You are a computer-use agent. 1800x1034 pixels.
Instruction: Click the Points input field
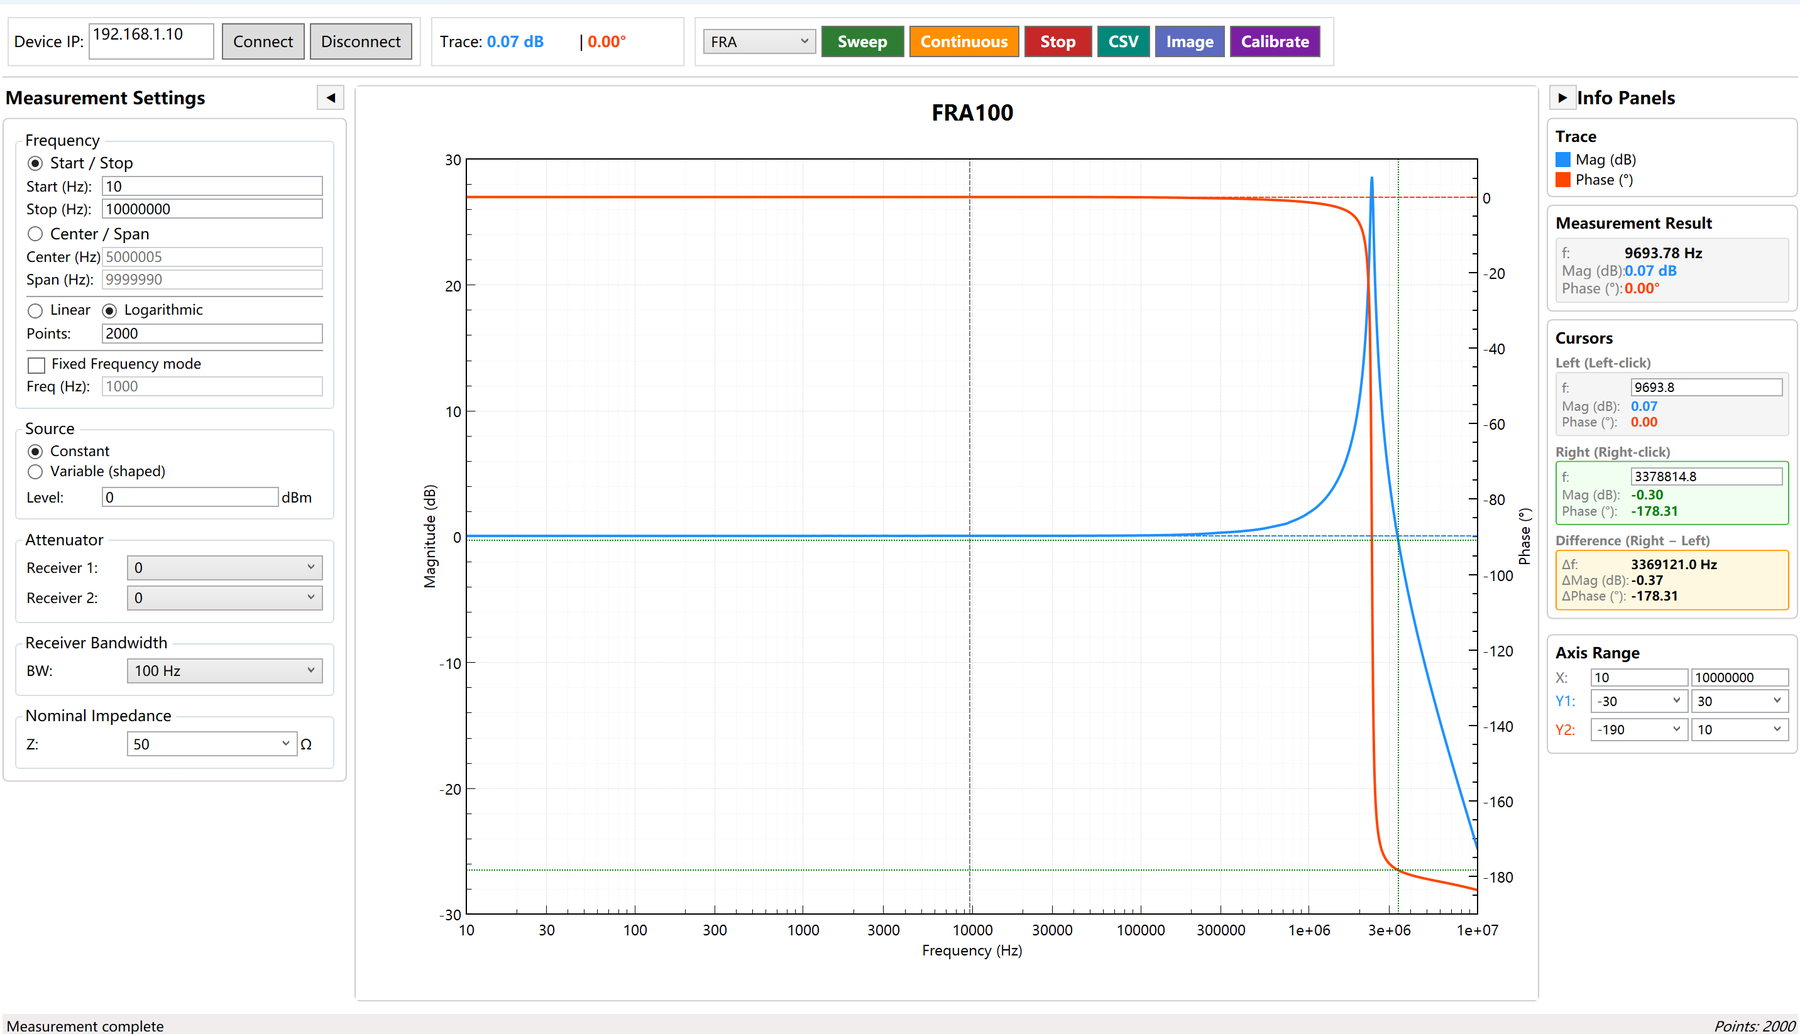[x=212, y=334]
